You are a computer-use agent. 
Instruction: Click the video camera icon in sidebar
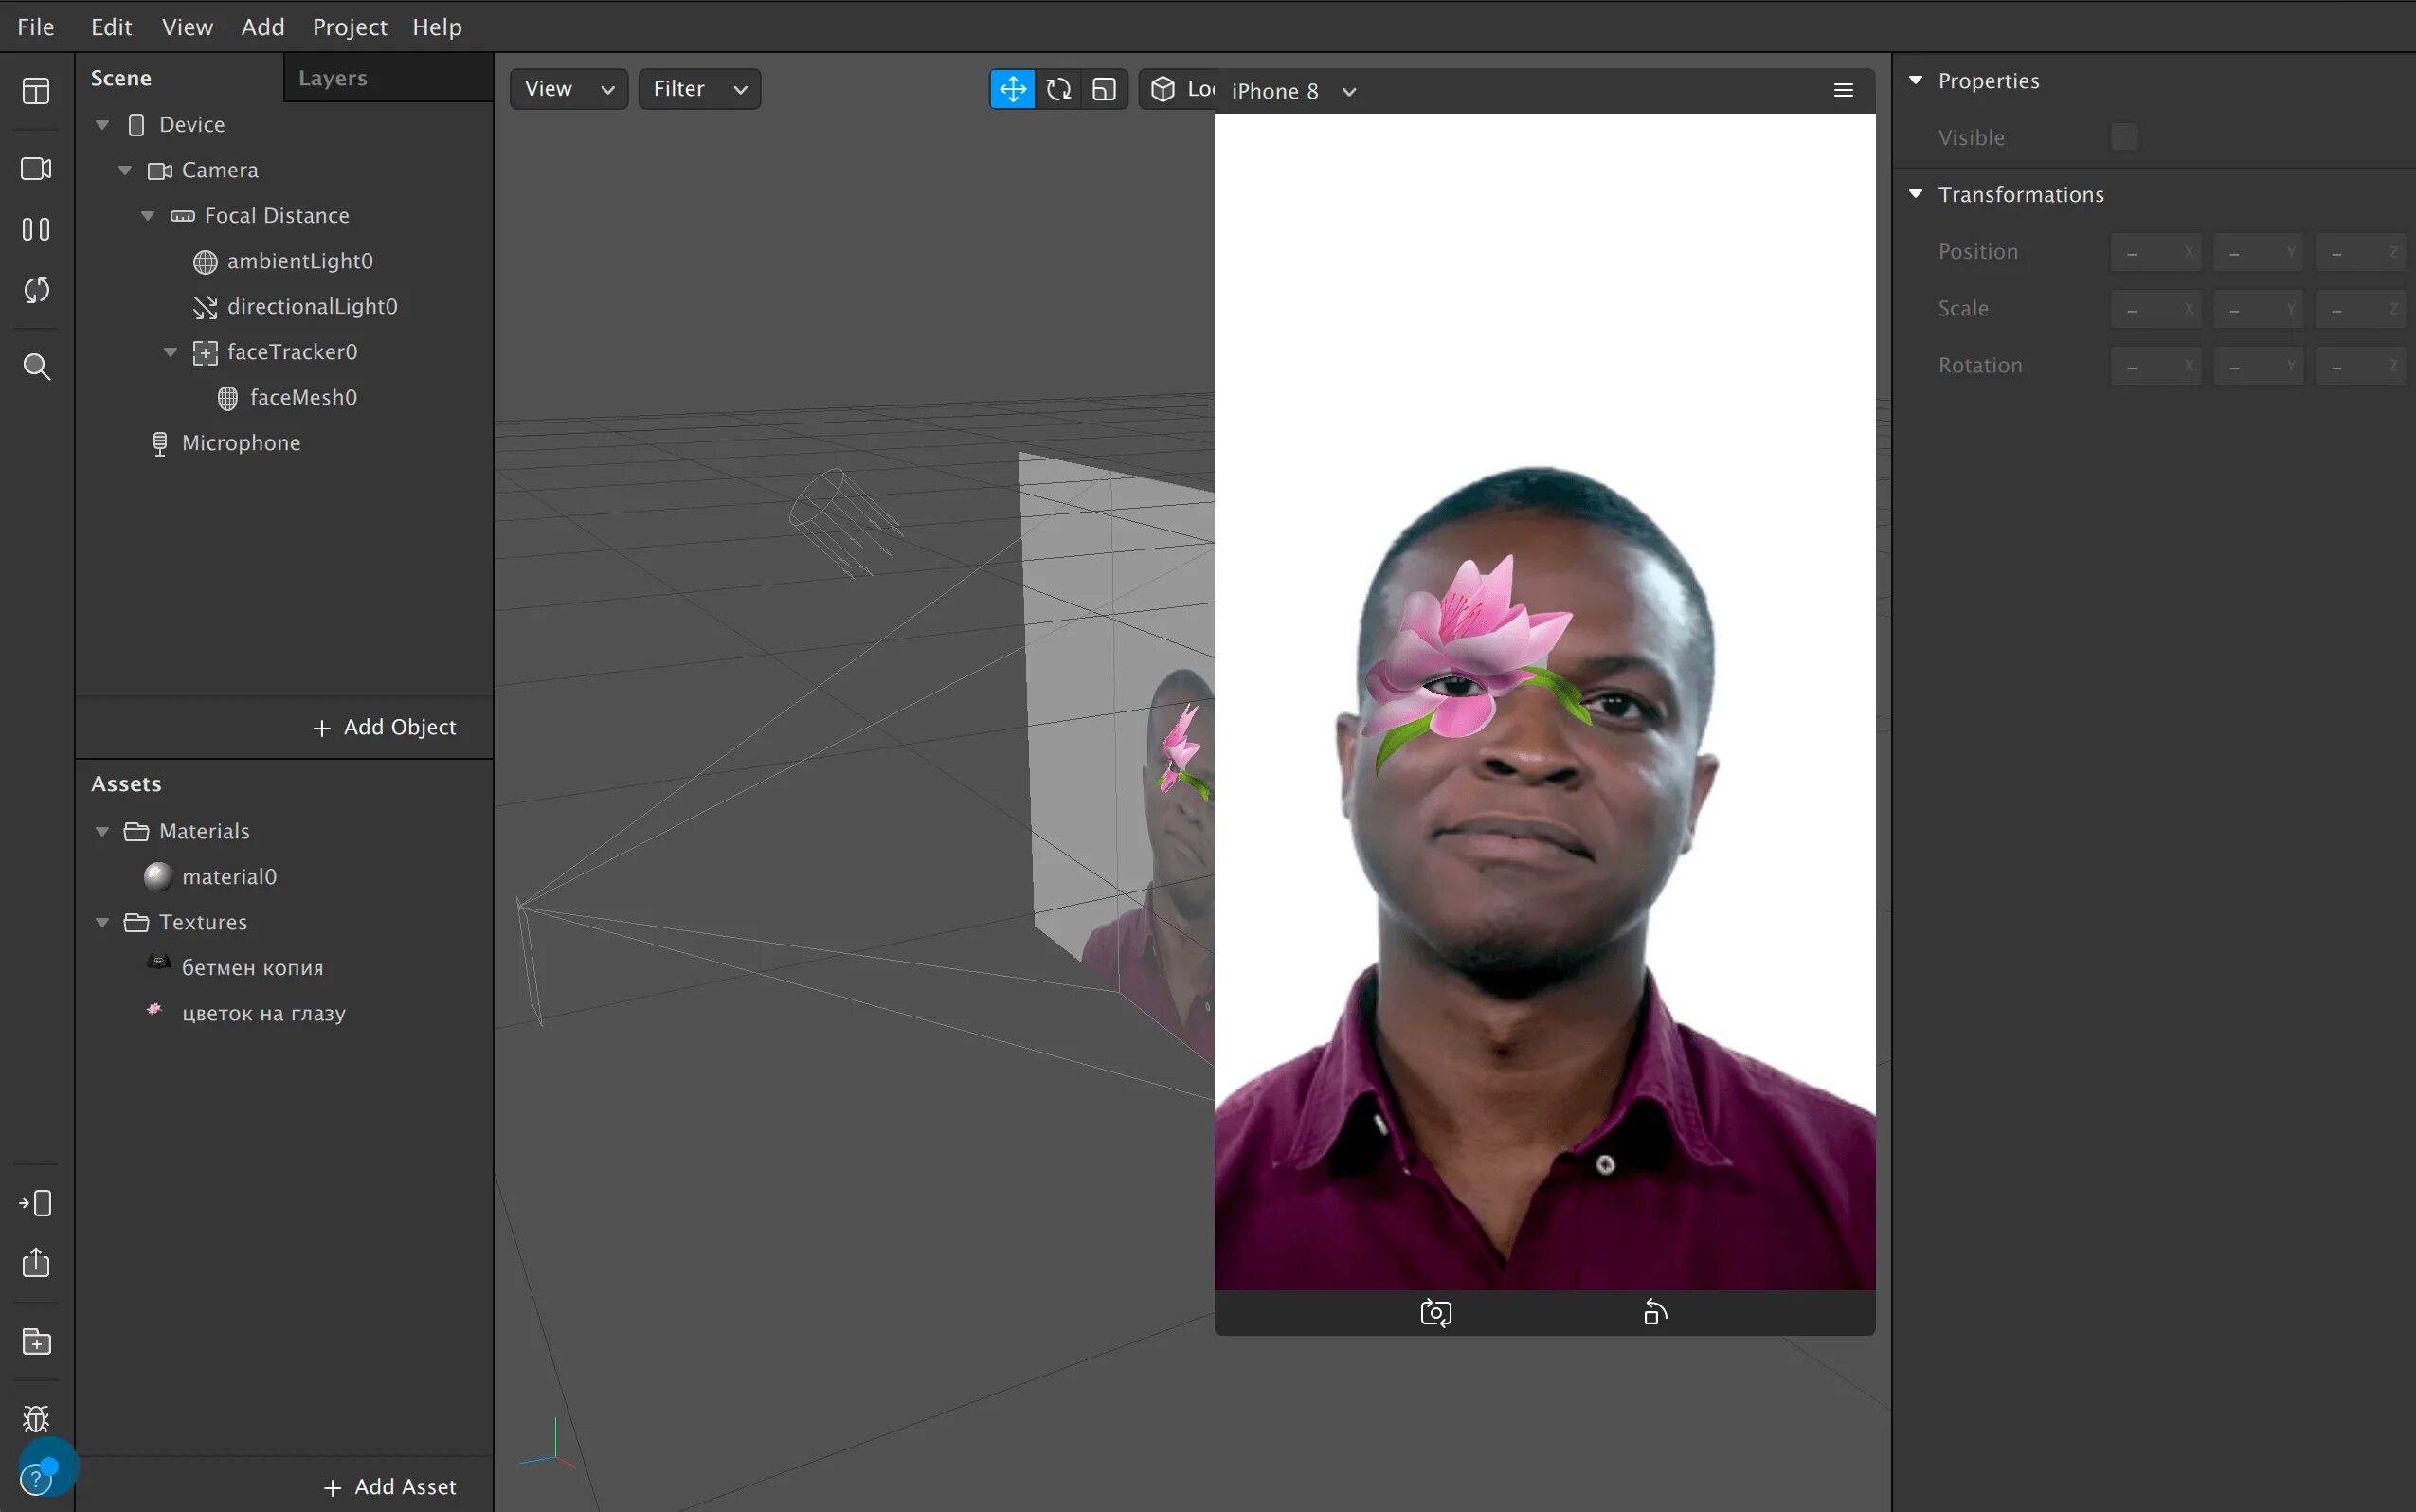(x=36, y=168)
